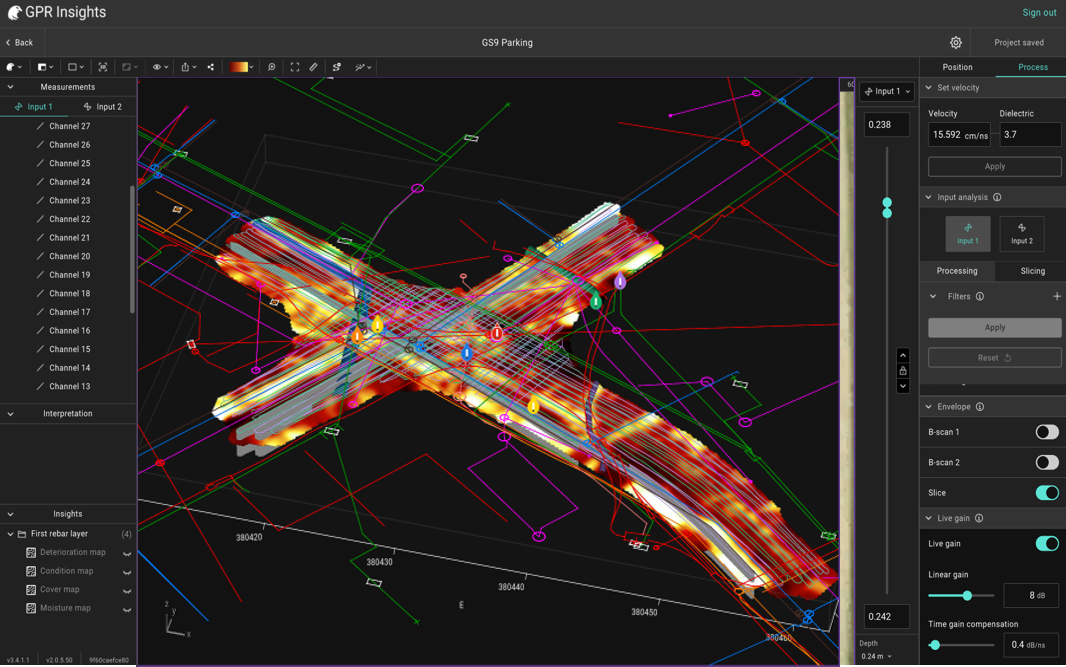The image size is (1066, 667).
Task: Disable the Live gain toggle
Action: click(1046, 544)
